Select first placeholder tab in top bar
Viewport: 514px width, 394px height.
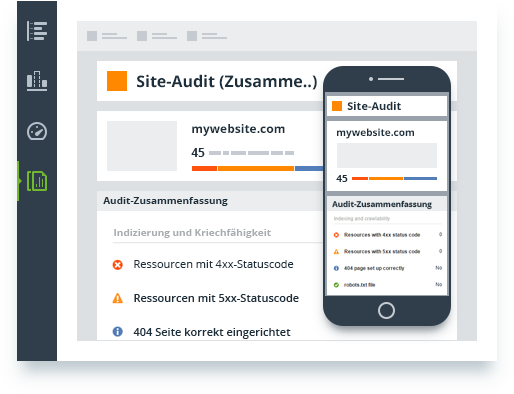(x=107, y=36)
